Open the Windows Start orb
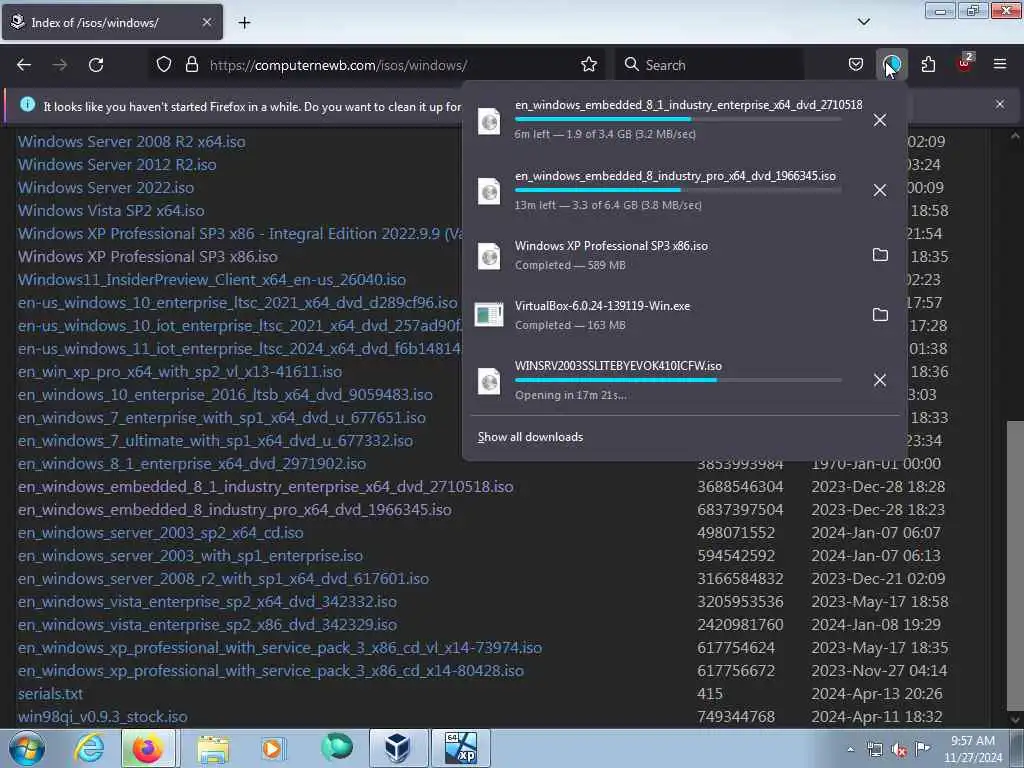Viewport: 1024px width, 768px height. (x=27, y=748)
